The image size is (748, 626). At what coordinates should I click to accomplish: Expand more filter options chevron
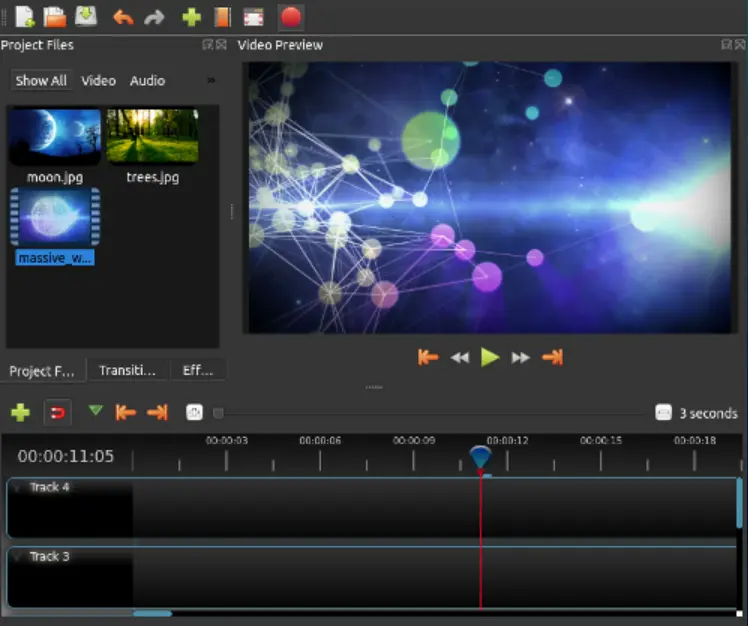click(211, 80)
